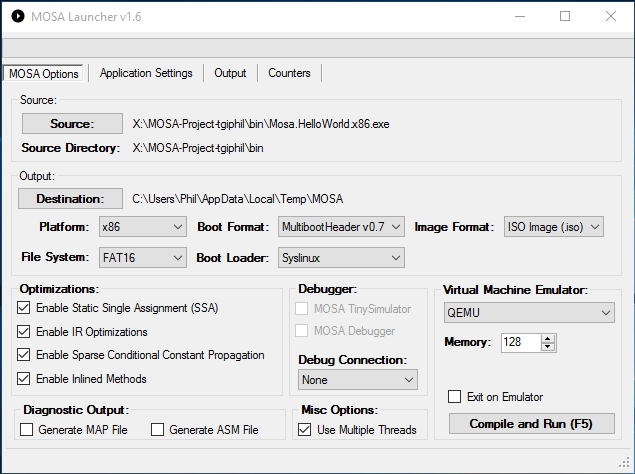The width and height of the screenshot is (635, 474).
Task: Click the Destination button
Action: pos(70,199)
